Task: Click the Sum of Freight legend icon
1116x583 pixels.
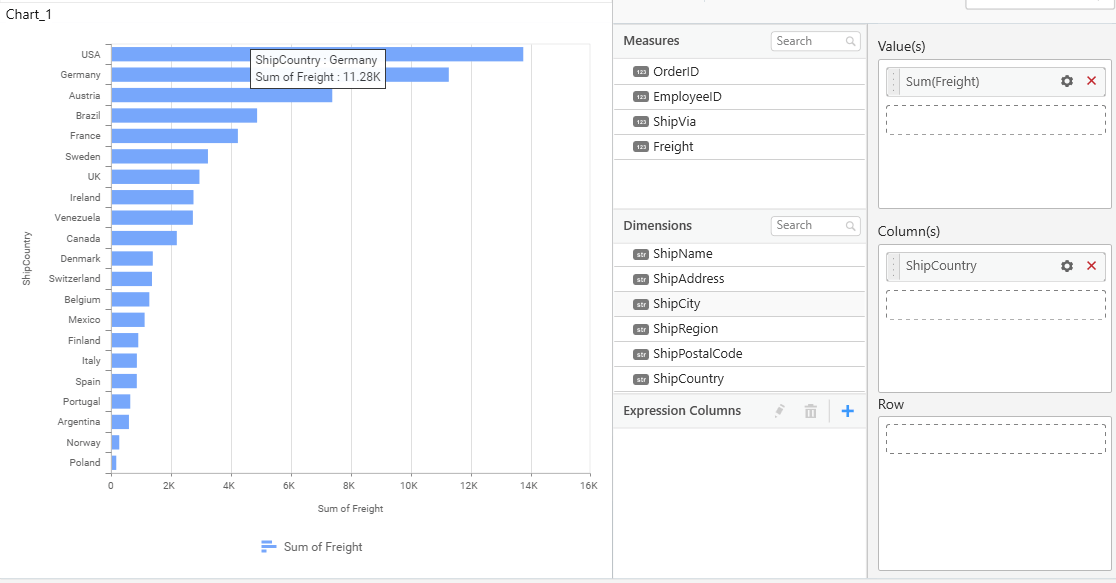Action: point(268,547)
